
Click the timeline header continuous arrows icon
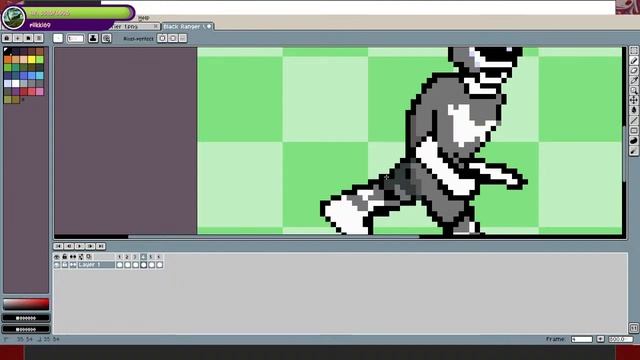click(x=73, y=257)
